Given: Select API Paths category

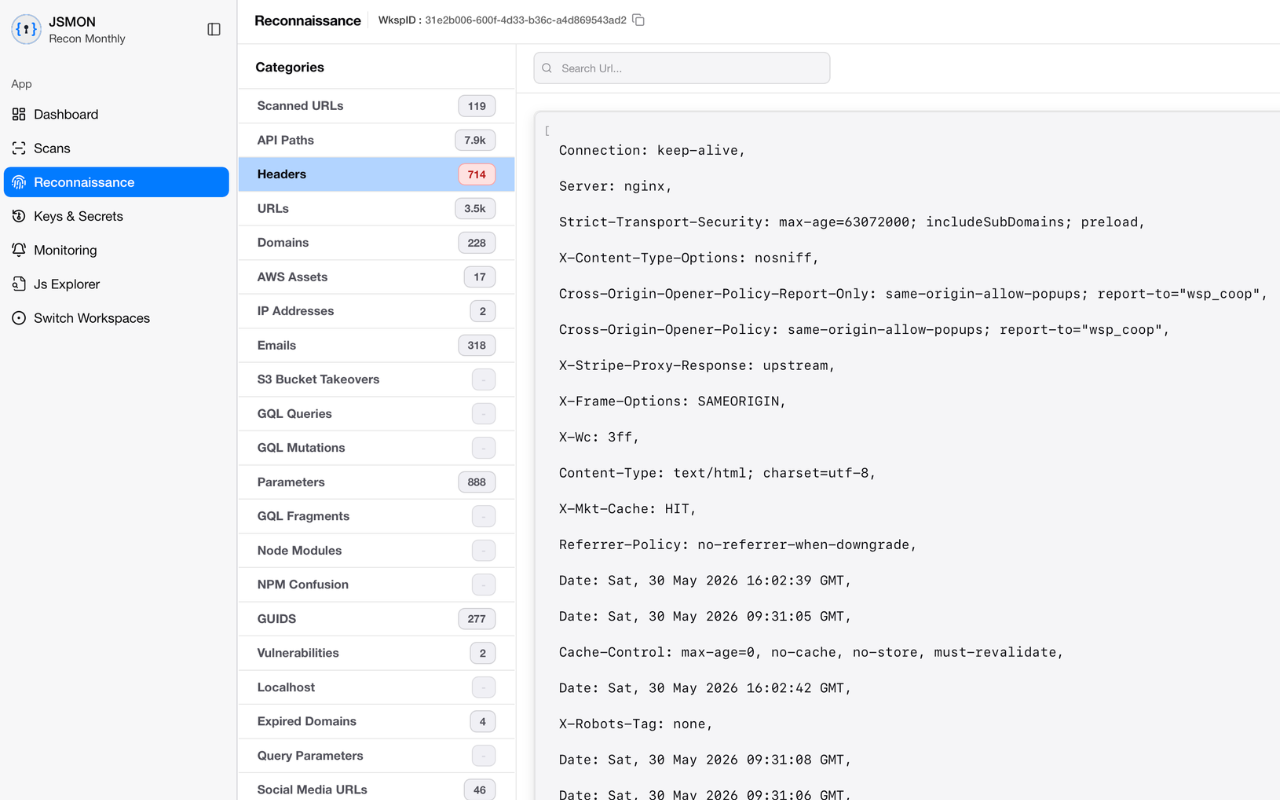Looking at the screenshot, I should [x=376, y=140].
